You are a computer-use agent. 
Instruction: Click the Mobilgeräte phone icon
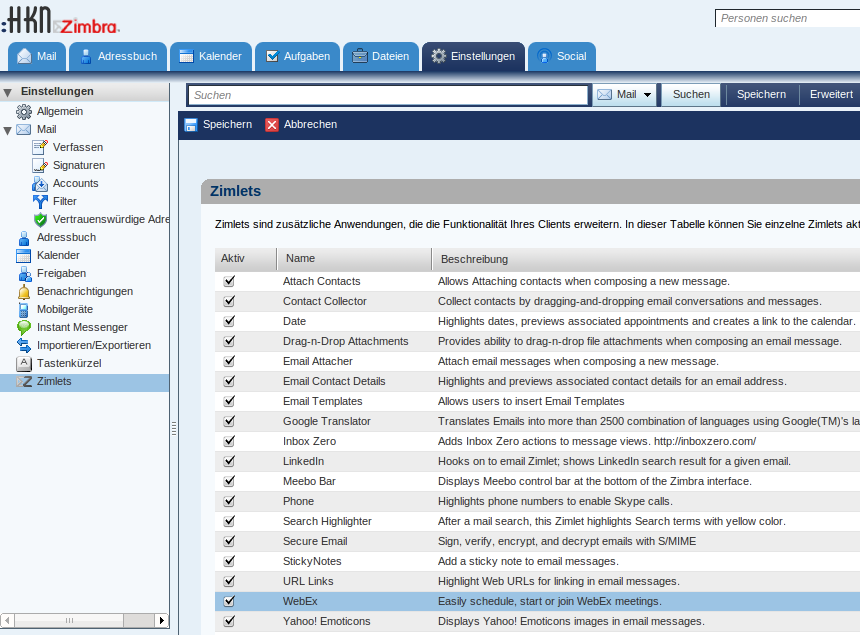pyautogui.click(x=24, y=309)
